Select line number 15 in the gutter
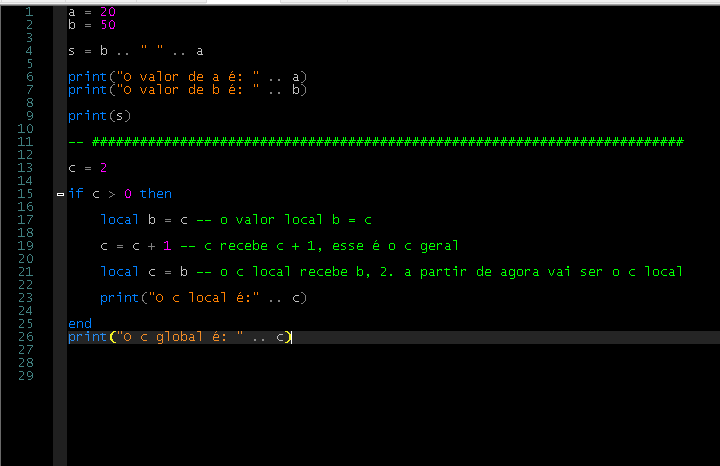This screenshot has height=466, width=720. point(27,193)
